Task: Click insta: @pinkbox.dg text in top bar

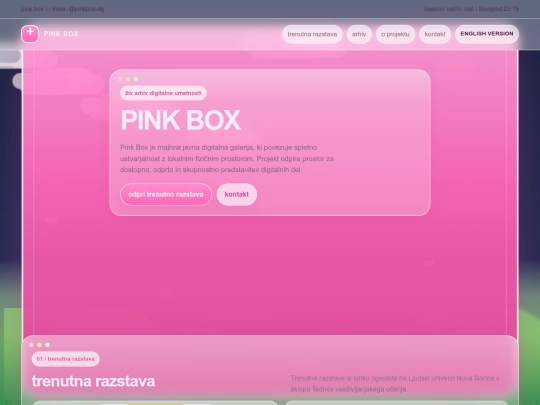Action: point(78,9)
